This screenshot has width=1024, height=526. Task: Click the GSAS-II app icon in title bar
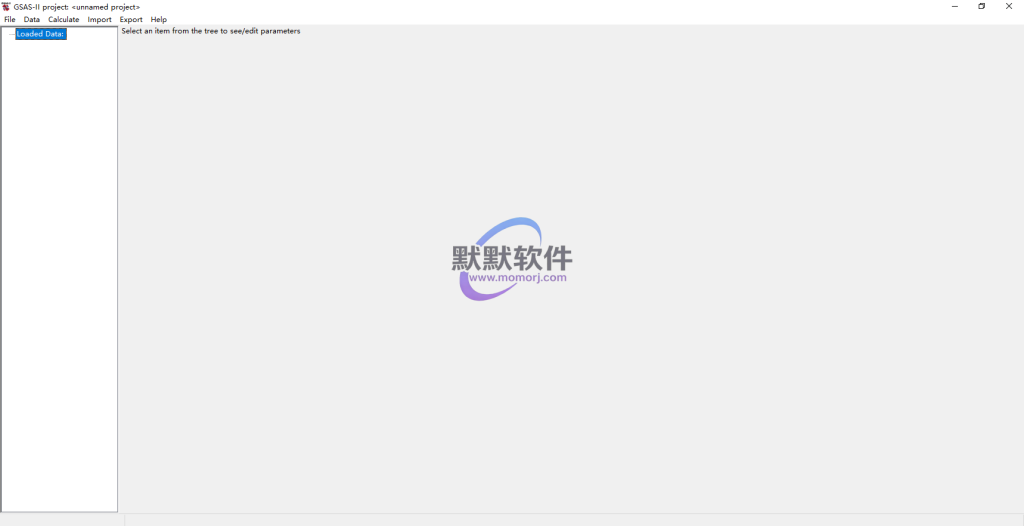coord(6,6)
